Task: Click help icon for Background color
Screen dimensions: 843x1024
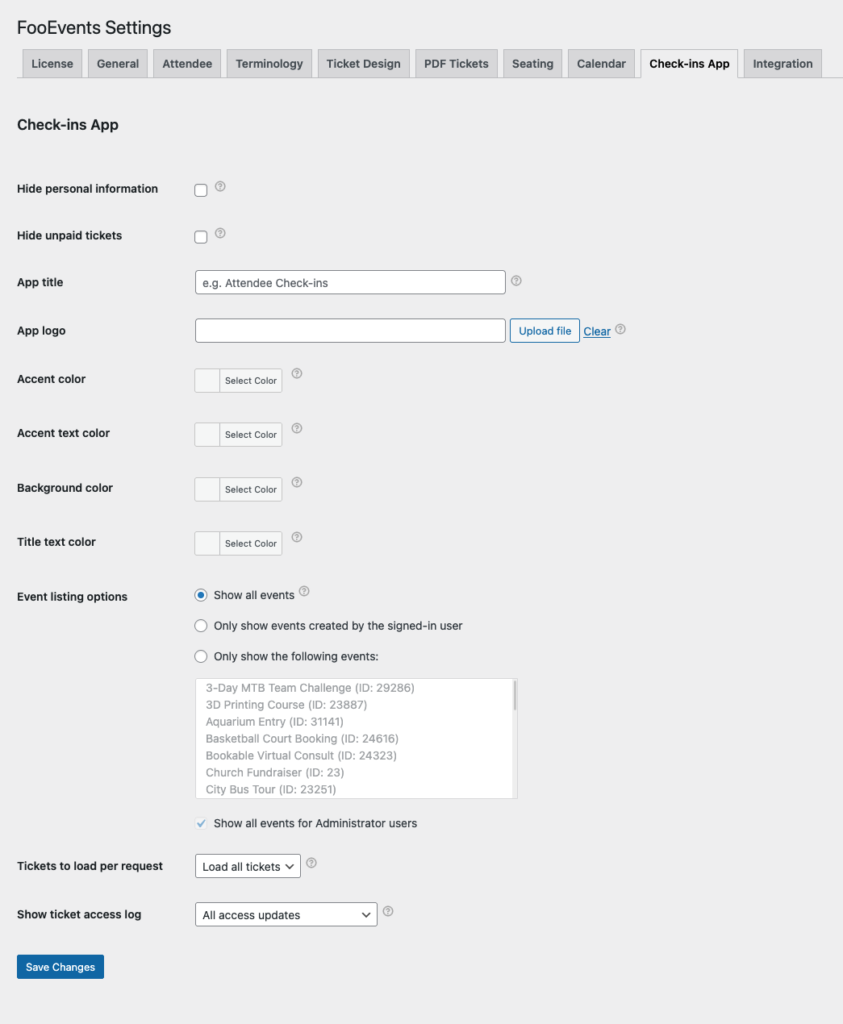Action: pos(296,483)
